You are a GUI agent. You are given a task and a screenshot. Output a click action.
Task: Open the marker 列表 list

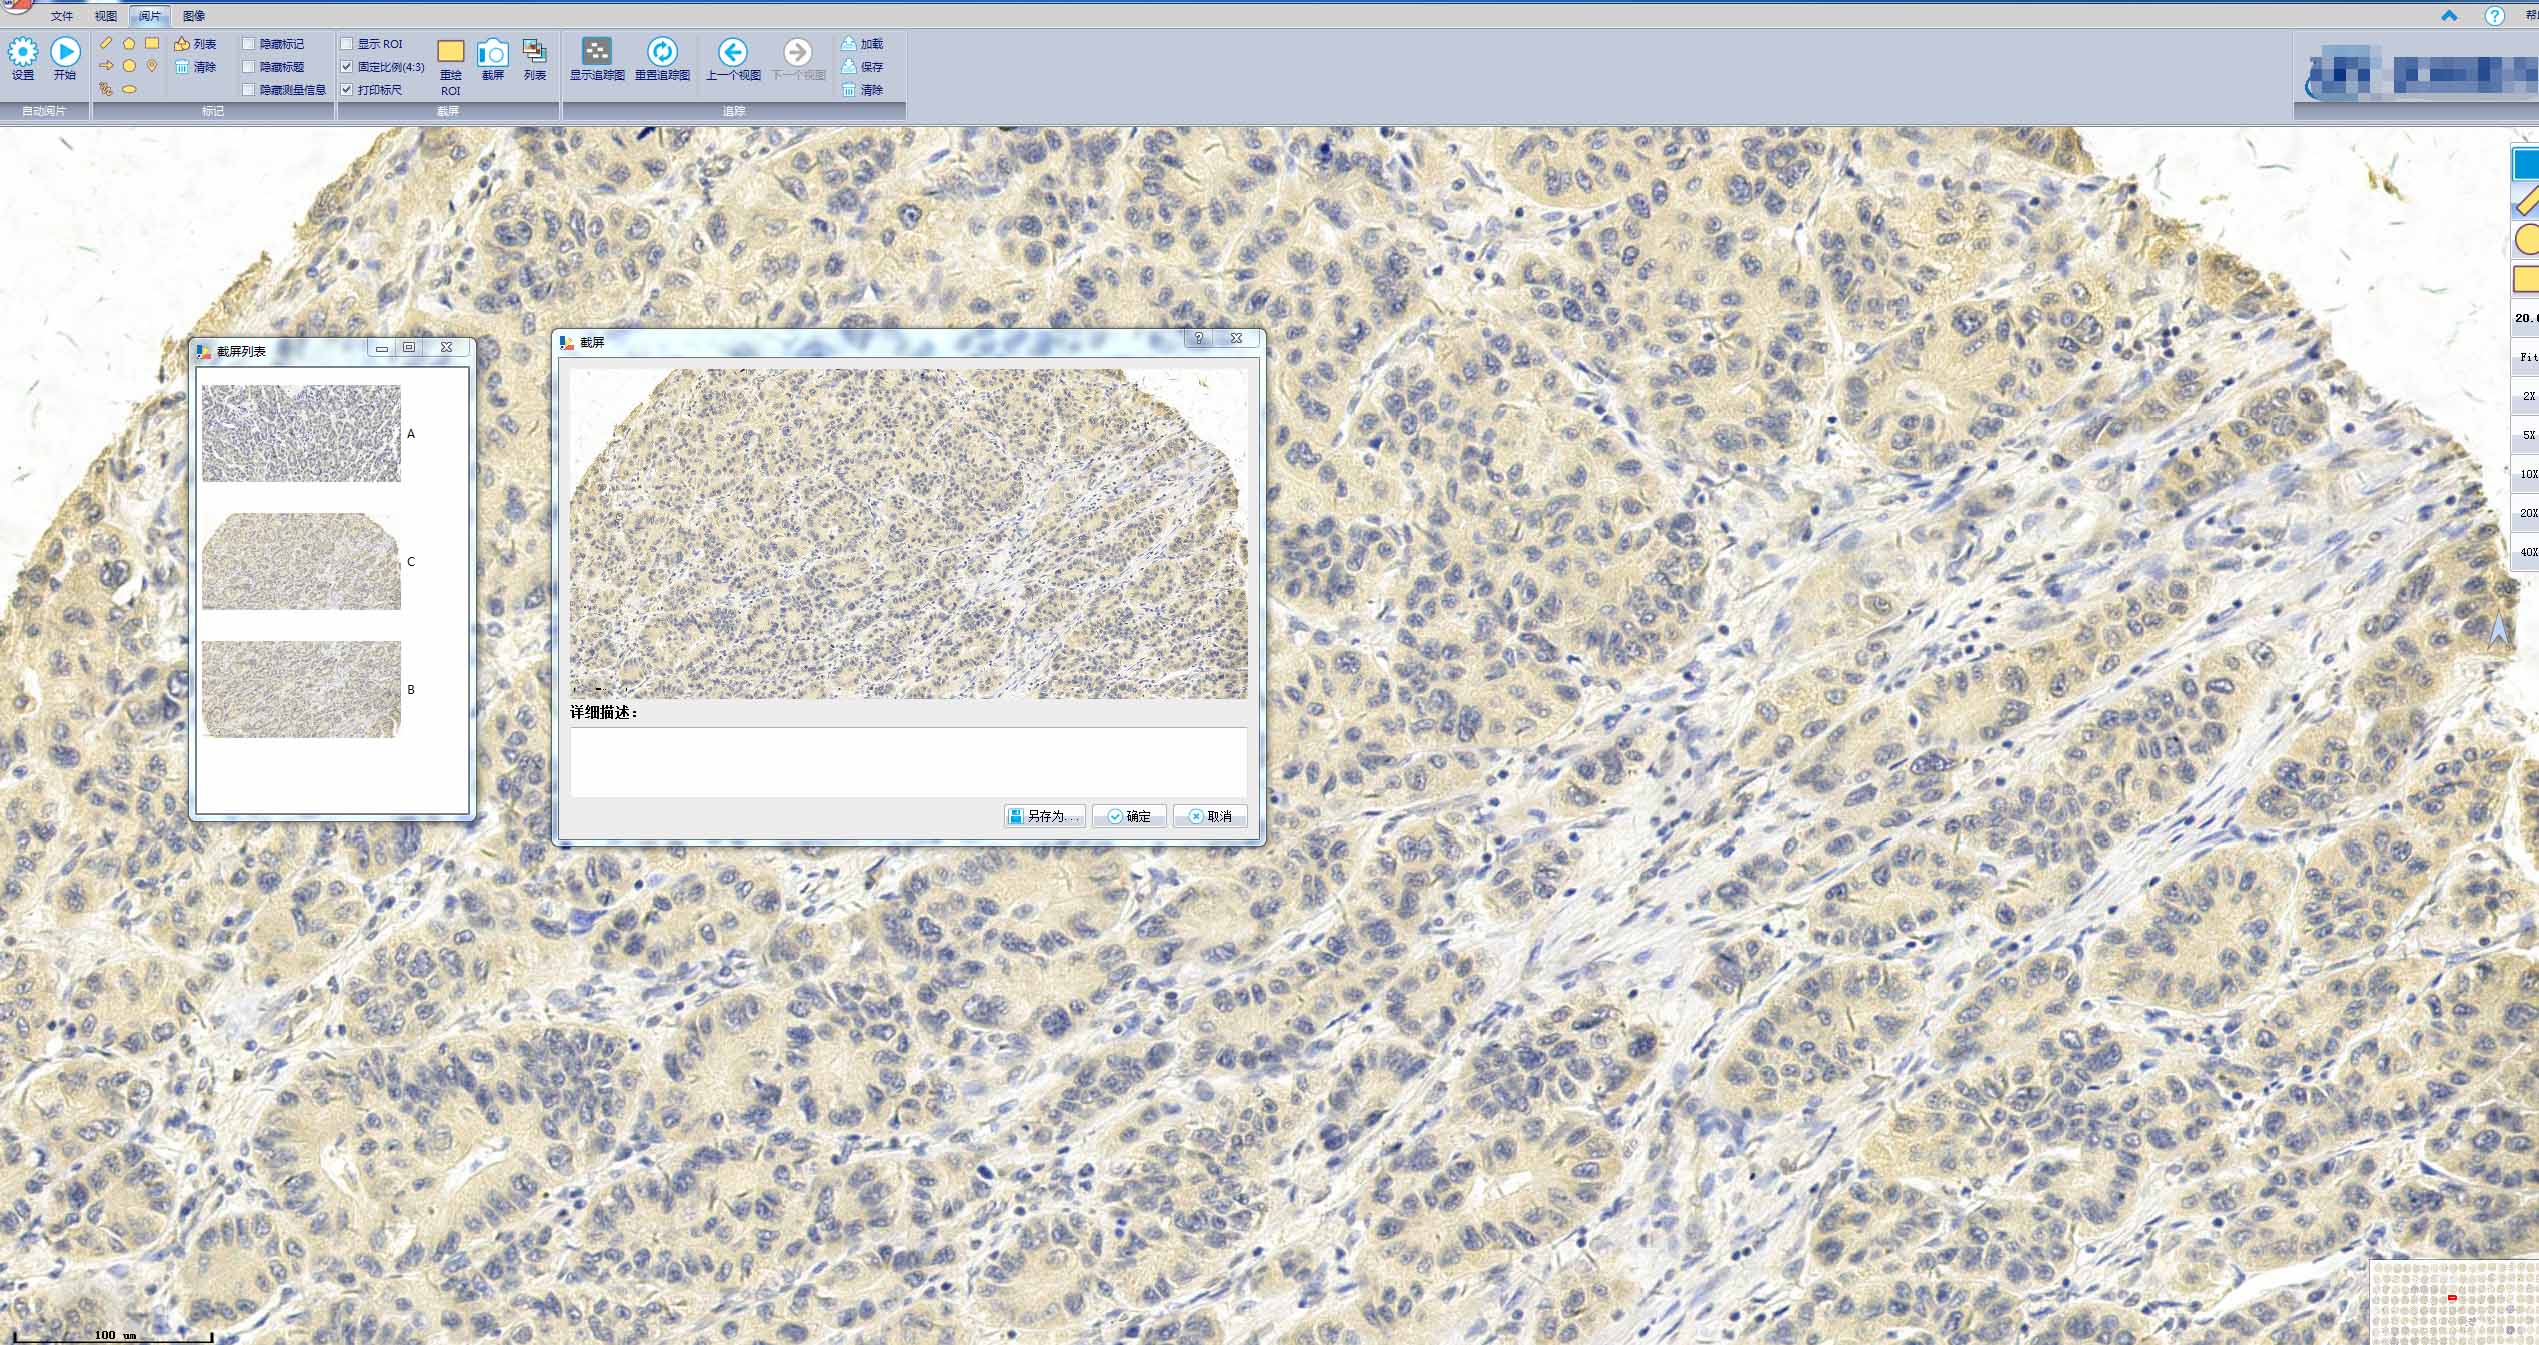pyautogui.click(x=195, y=44)
